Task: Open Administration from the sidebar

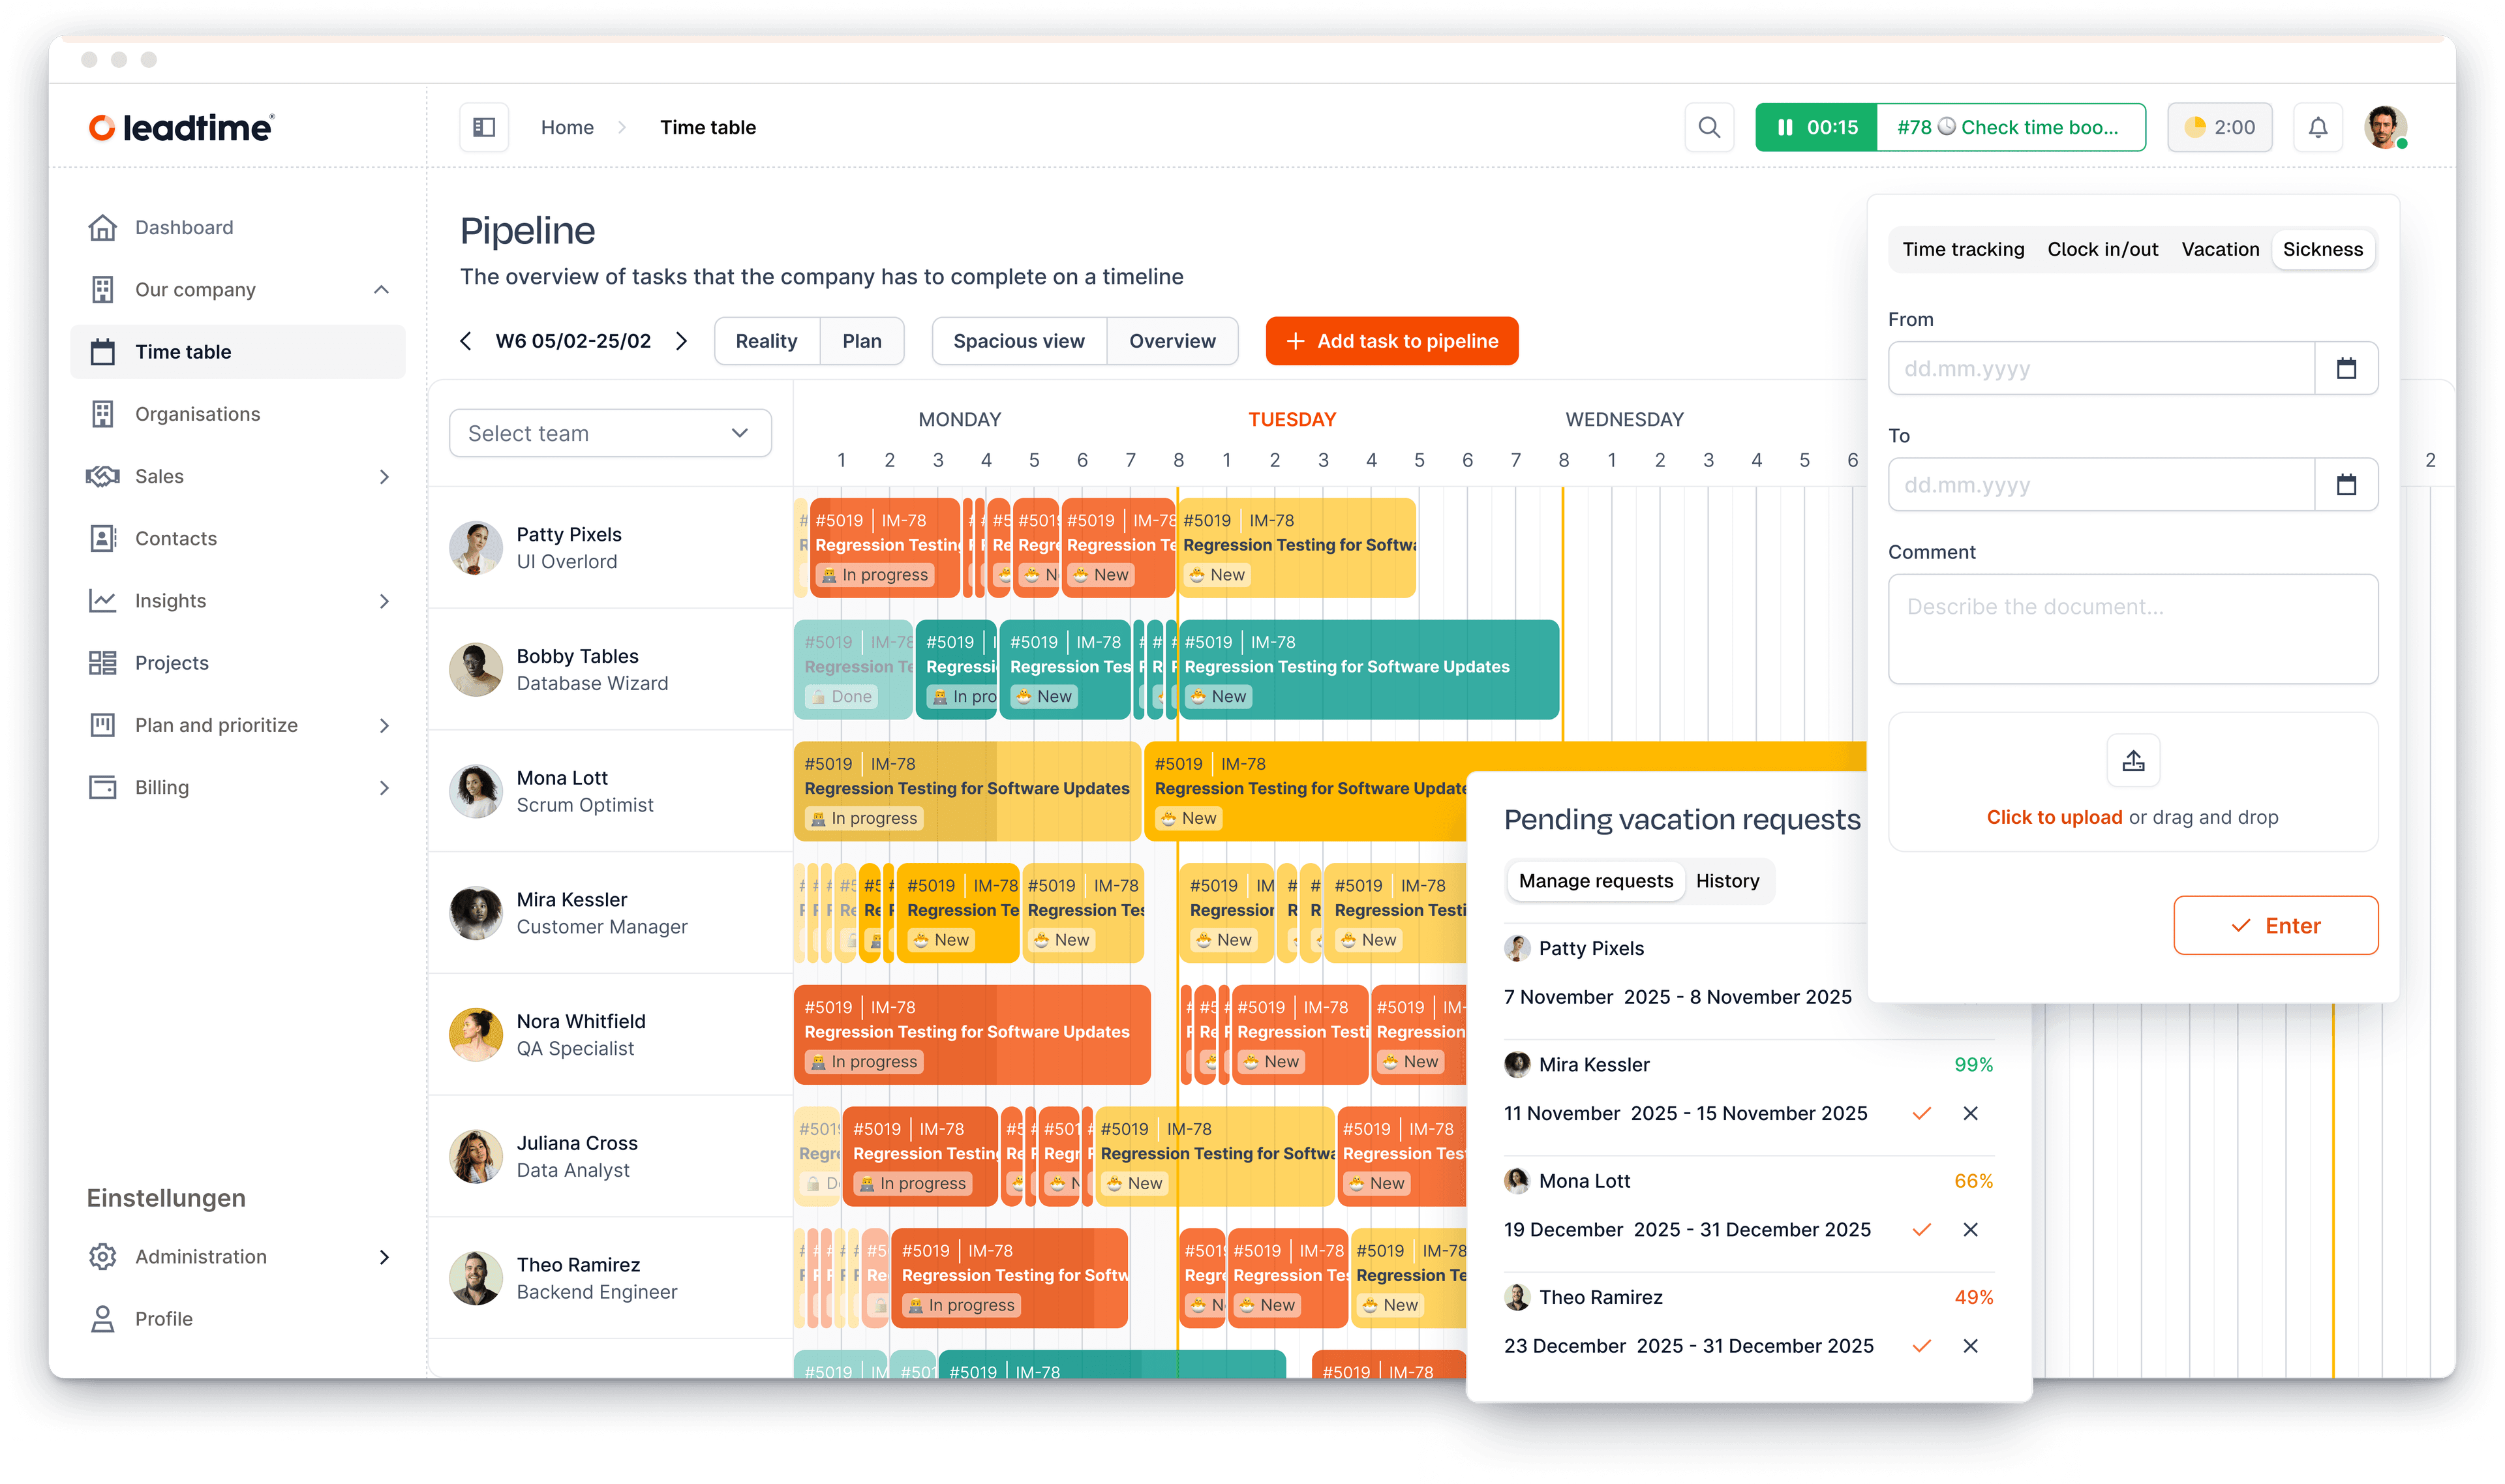Action: [200, 1257]
